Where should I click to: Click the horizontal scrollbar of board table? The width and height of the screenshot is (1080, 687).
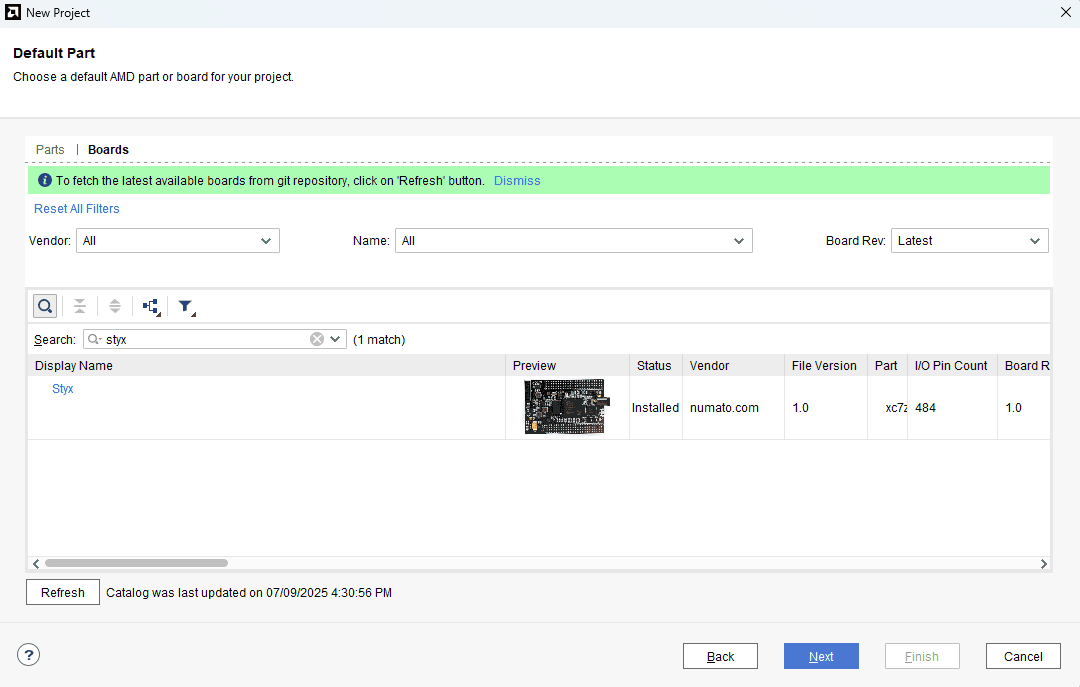(136, 563)
